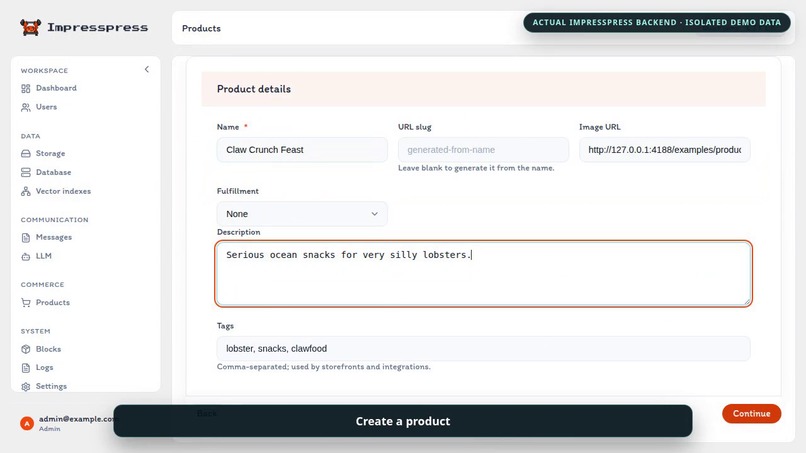Viewport: 806px width, 453px height.
Task: Collapse the sidebar with the chevron
Action: click(x=146, y=69)
